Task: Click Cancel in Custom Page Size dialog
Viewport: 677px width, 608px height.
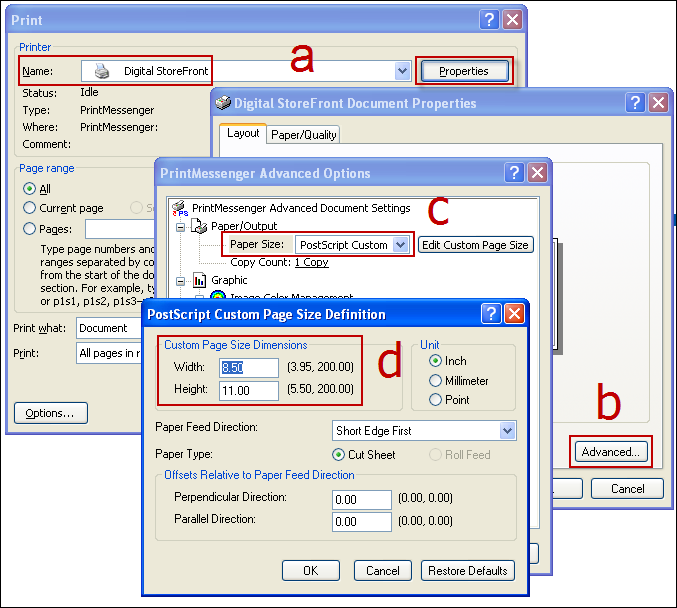Action: coord(383,571)
